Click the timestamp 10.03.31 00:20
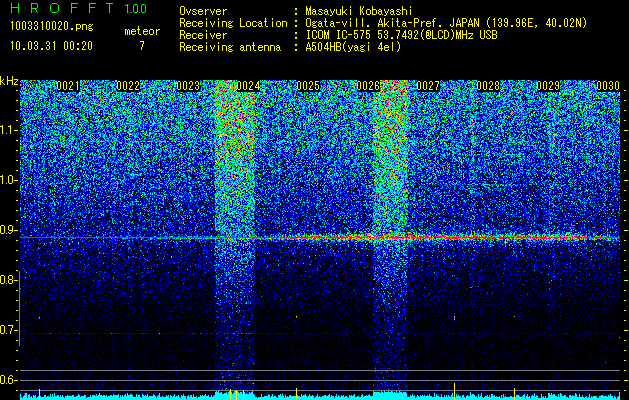629x400 pixels. coord(51,46)
